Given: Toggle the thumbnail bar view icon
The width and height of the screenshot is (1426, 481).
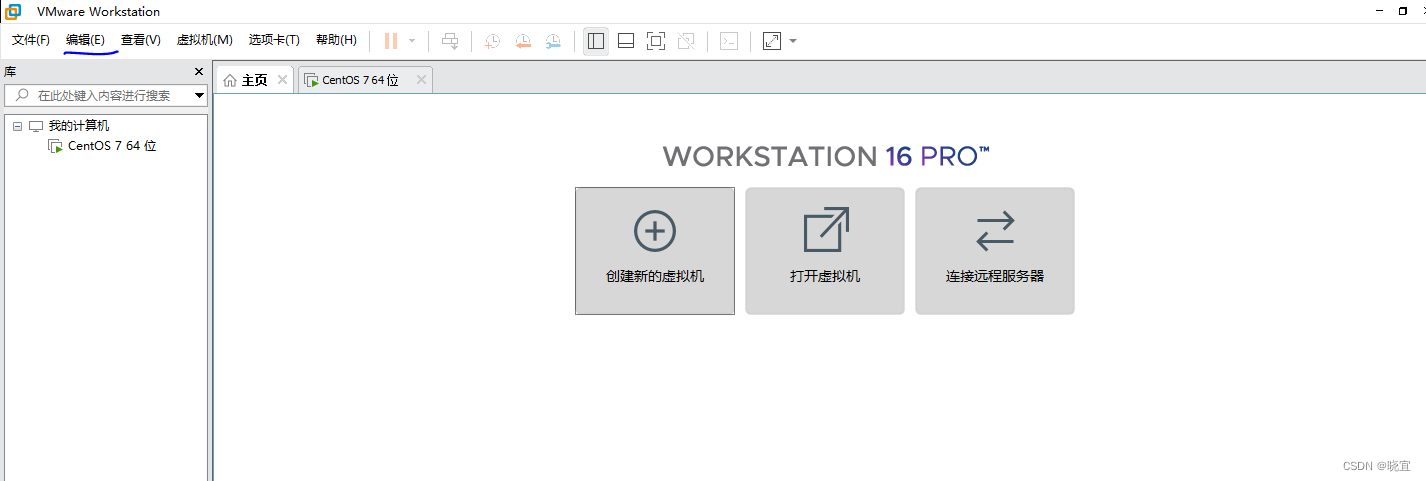Looking at the screenshot, I should 626,41.
